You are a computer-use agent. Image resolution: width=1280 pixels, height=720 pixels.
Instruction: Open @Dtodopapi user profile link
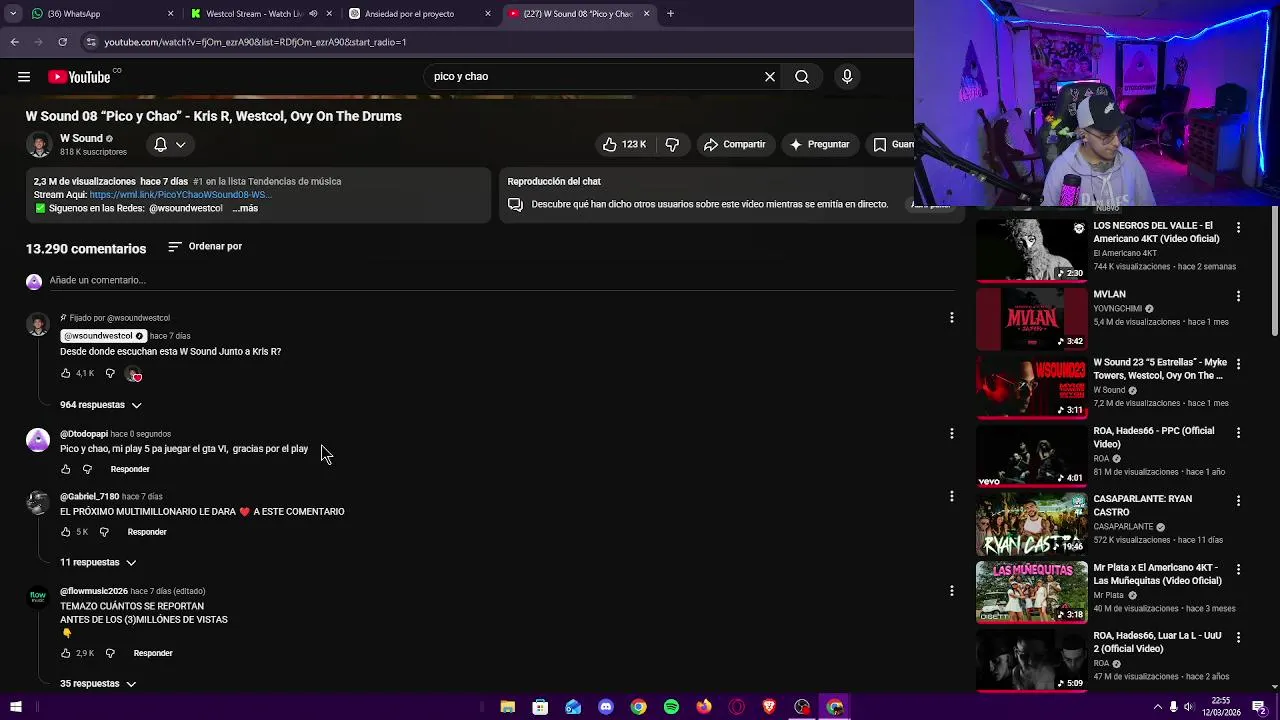point(84,434)
